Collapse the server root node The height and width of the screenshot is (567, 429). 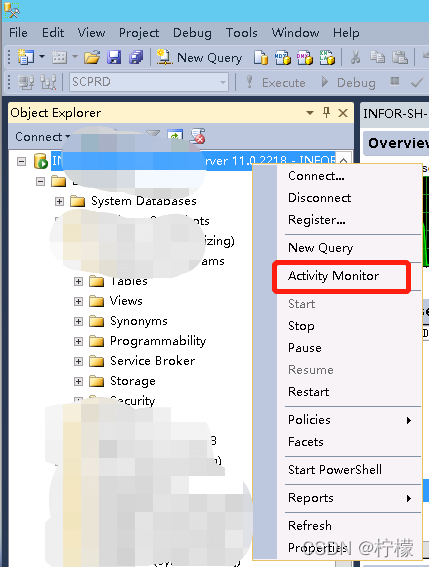point(22,161)
